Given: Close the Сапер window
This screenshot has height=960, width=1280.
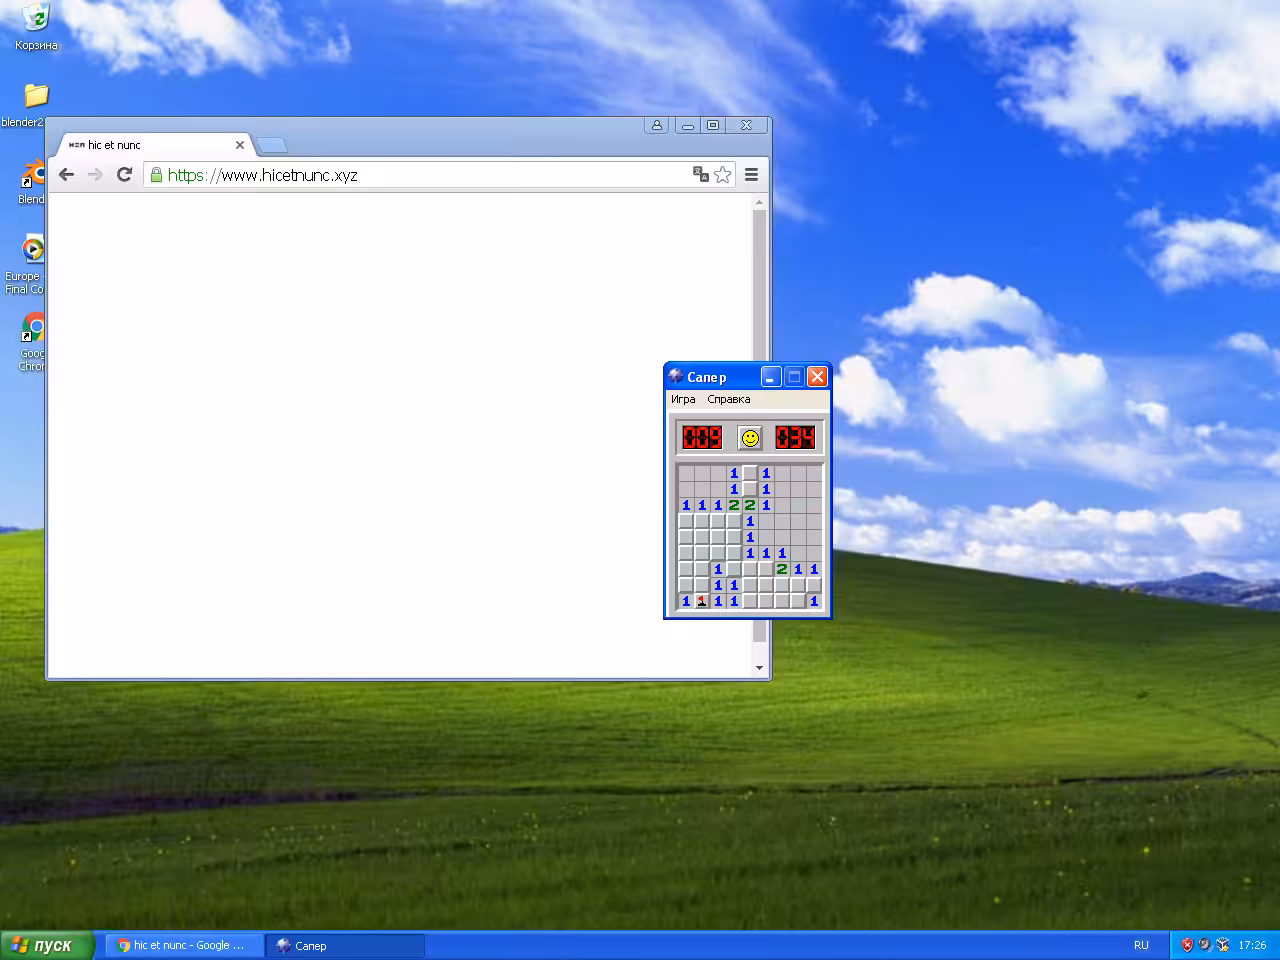Looking at the screenshot, I should tap(817, 376).
